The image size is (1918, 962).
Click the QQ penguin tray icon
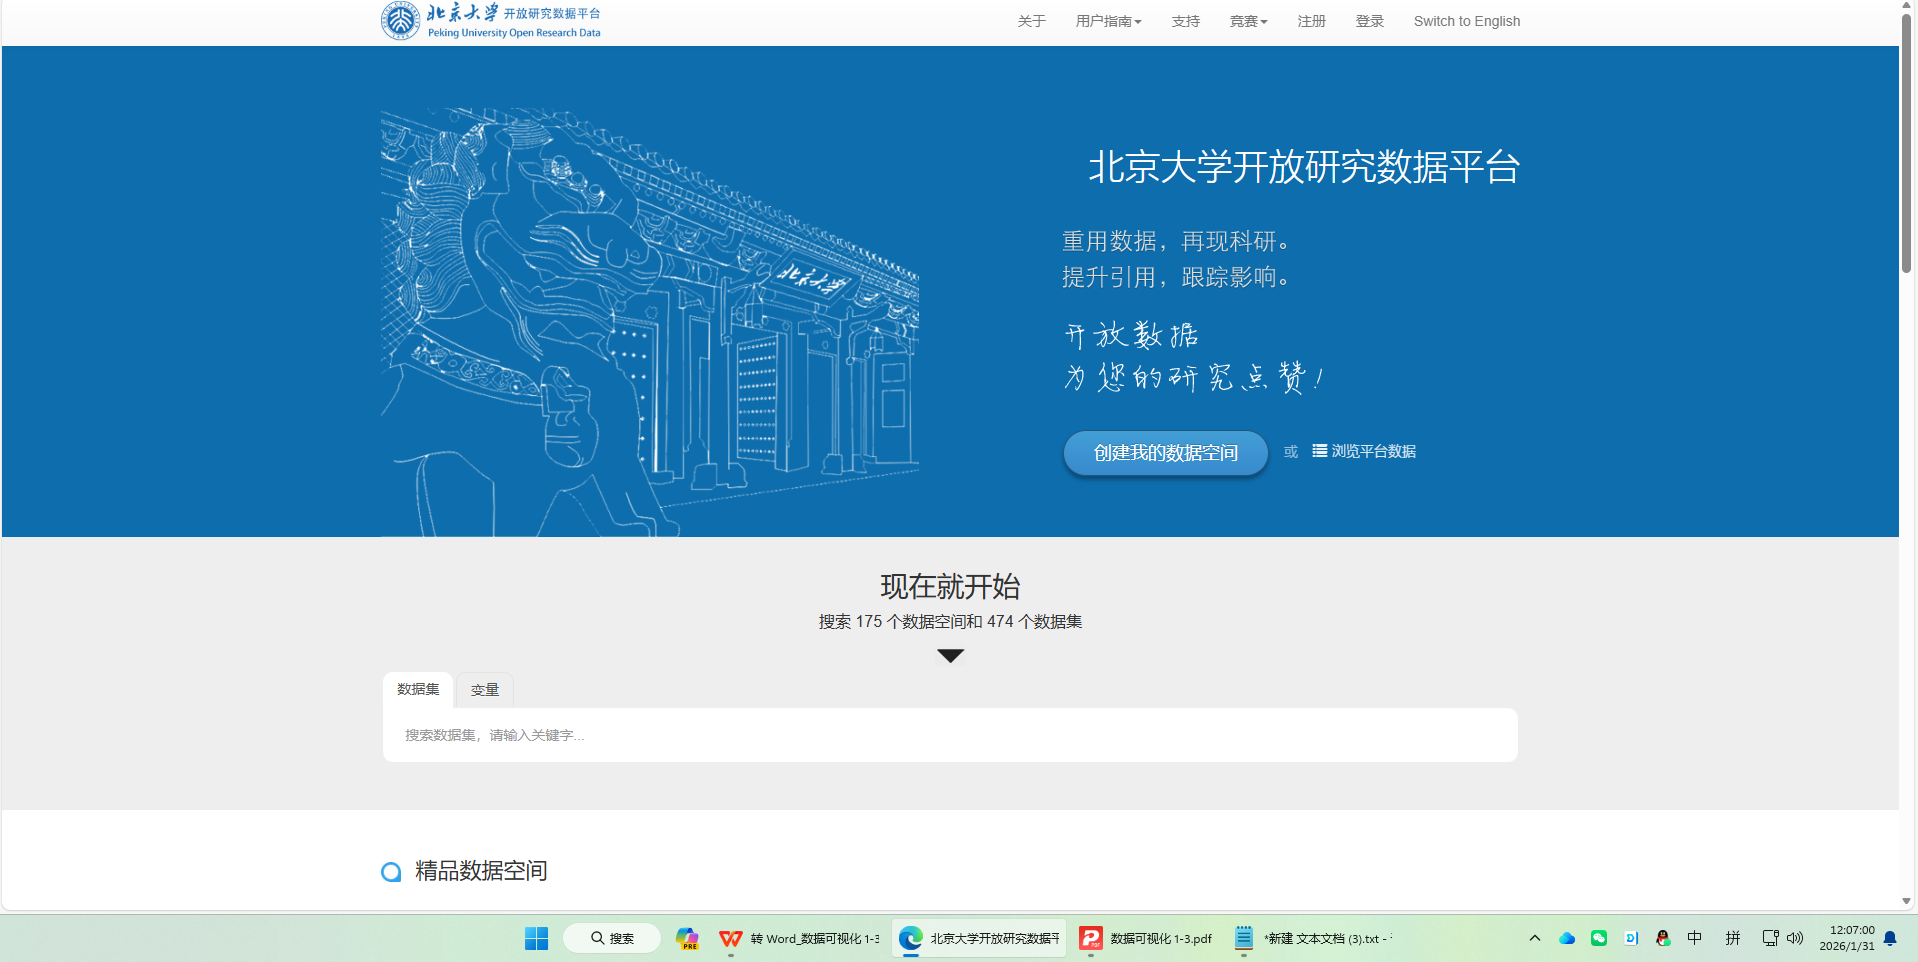1663,938
